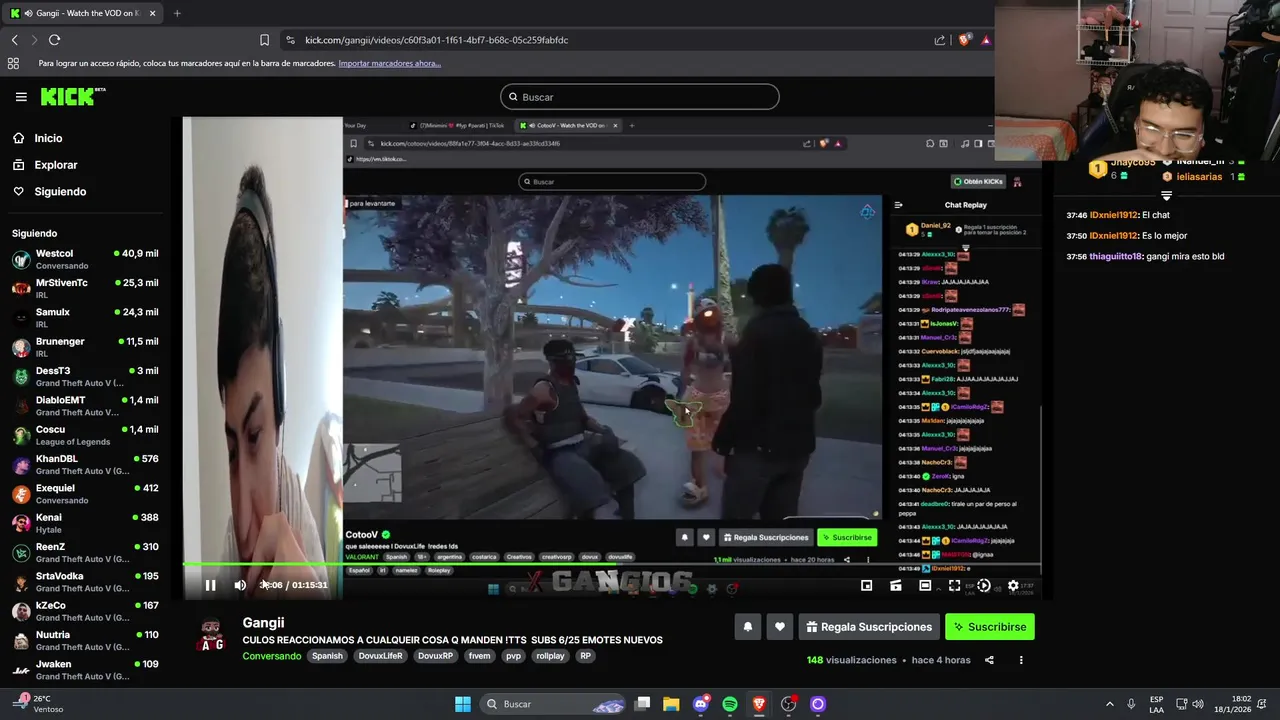
Task: Open ReenZ's channel in sidebar
Action: click(x=85, y=553)
